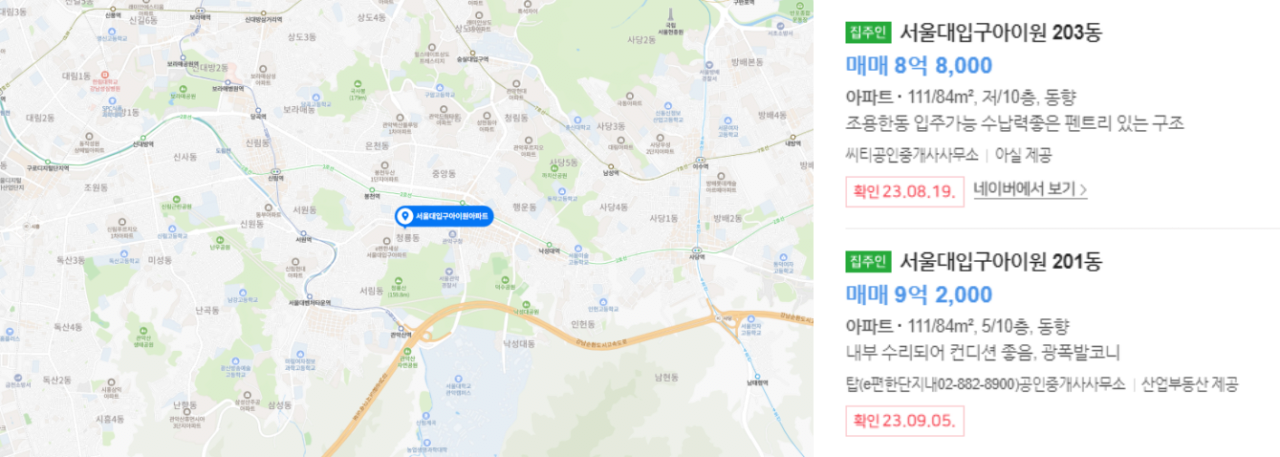Select the 미성동 district label on map
Image resolution: width=1280 pixels, height=457 pixels.
pyautogui.click(x=160, y=260)
